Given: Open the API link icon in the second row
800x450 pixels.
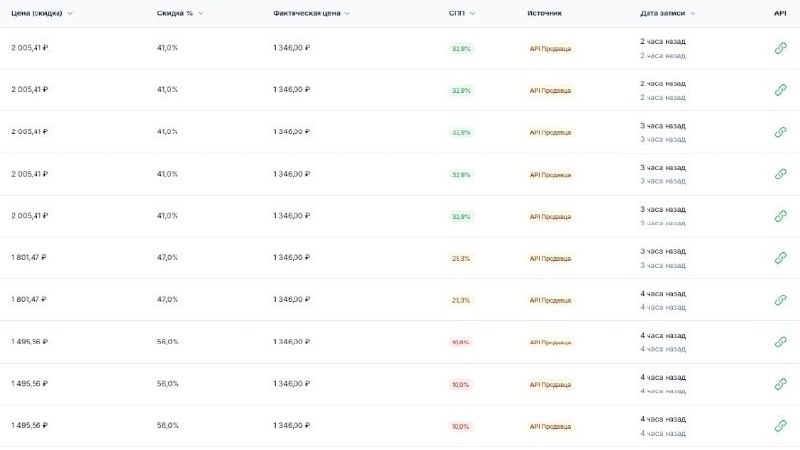Looking at the screenshot, I should (780, 90).
